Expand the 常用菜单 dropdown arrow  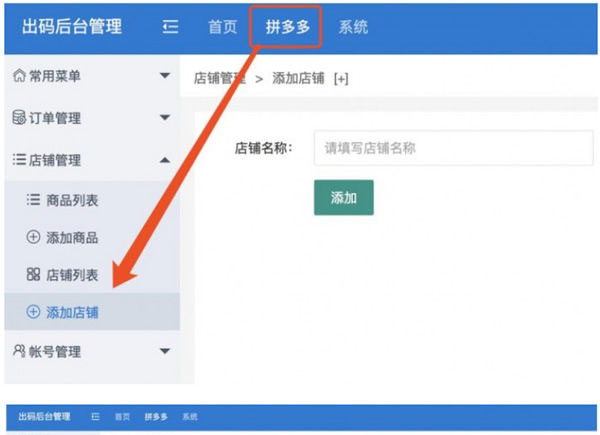(x=165, y=75)
